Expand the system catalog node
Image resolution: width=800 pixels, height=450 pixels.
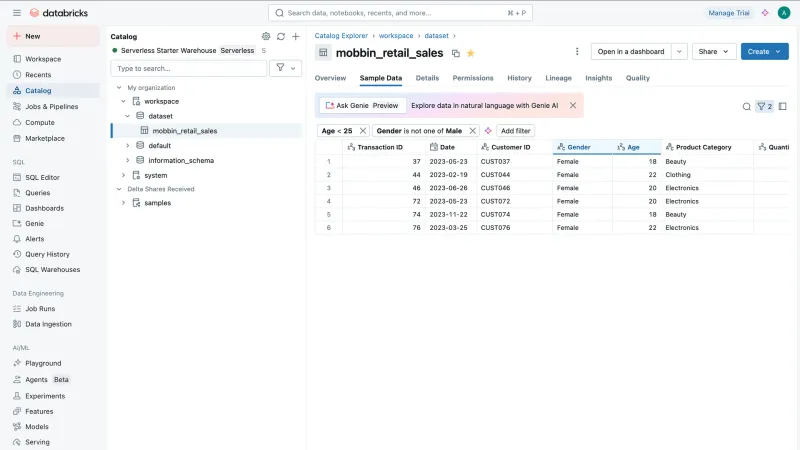tap(123, 175)
